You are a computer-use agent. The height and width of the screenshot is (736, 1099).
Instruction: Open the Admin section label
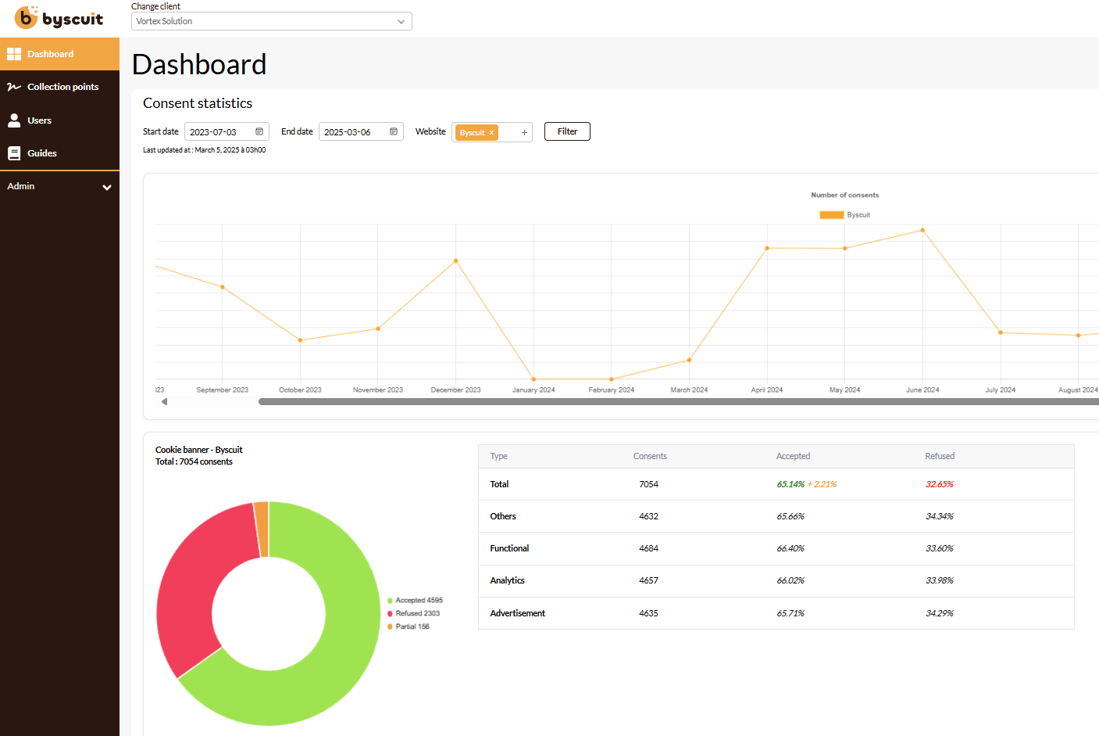click(21, 186)
